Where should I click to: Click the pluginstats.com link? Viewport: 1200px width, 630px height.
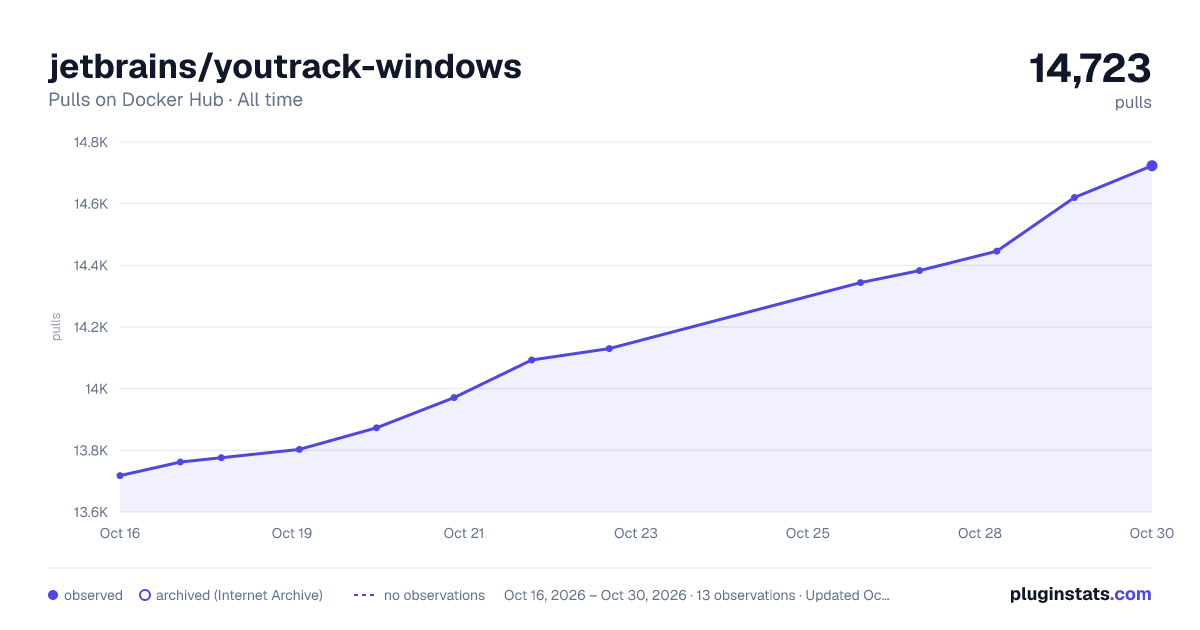(x=1080, y=594)
